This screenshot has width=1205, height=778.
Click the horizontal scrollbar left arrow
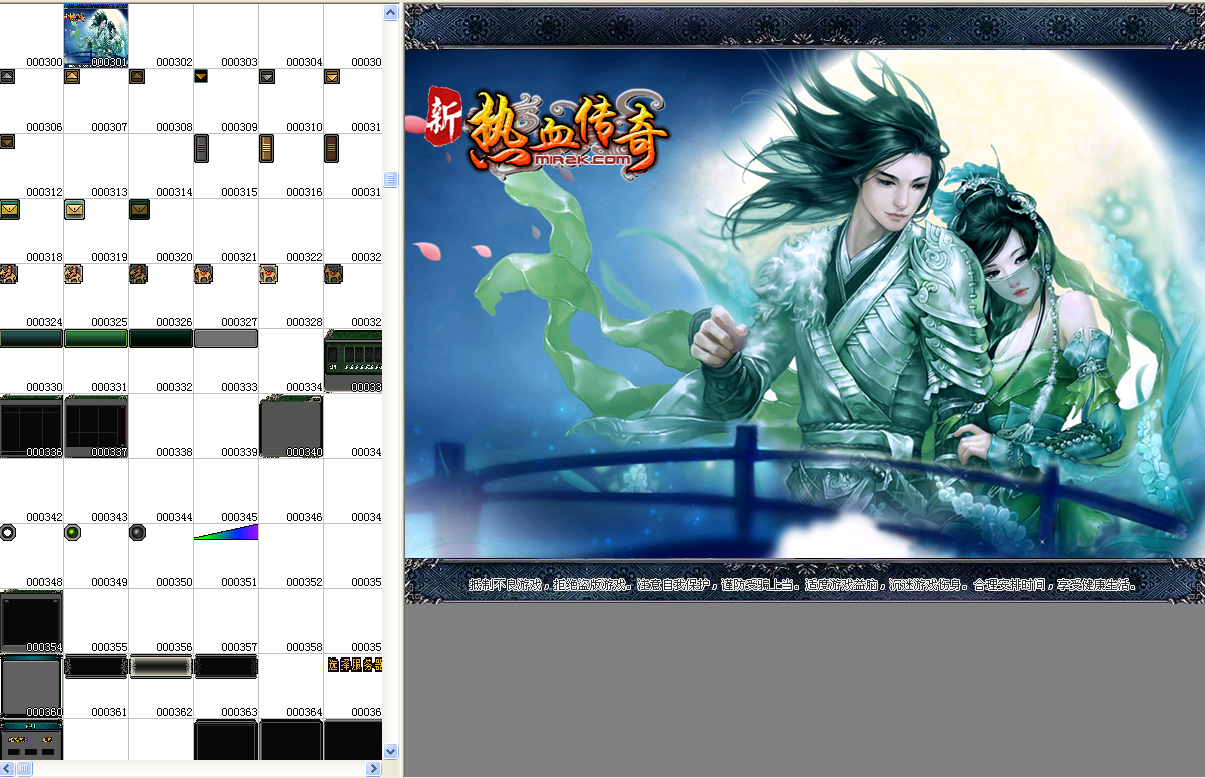point(8,768)
